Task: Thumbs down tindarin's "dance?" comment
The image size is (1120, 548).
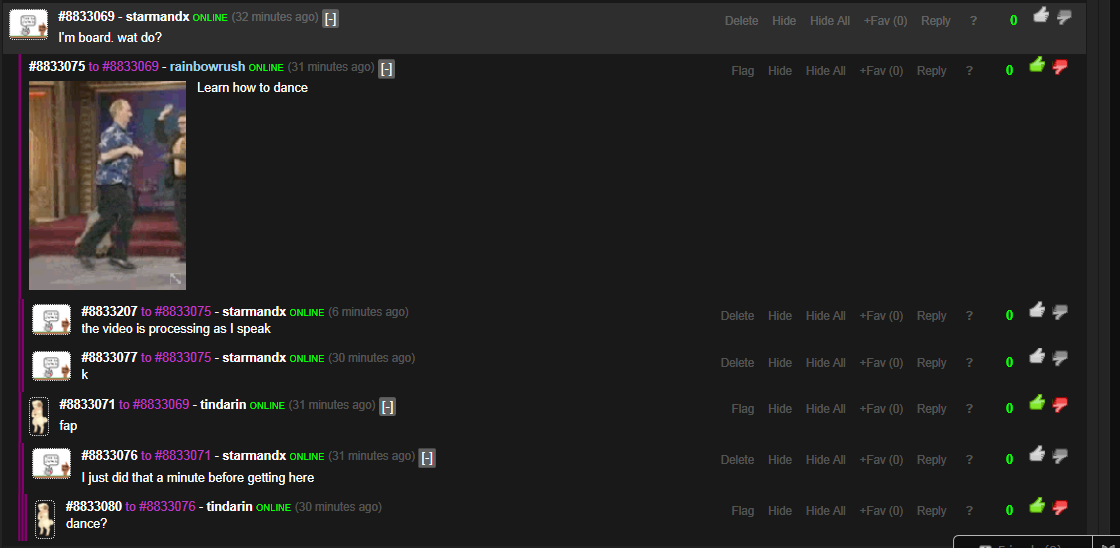Action: (1061, 507)
